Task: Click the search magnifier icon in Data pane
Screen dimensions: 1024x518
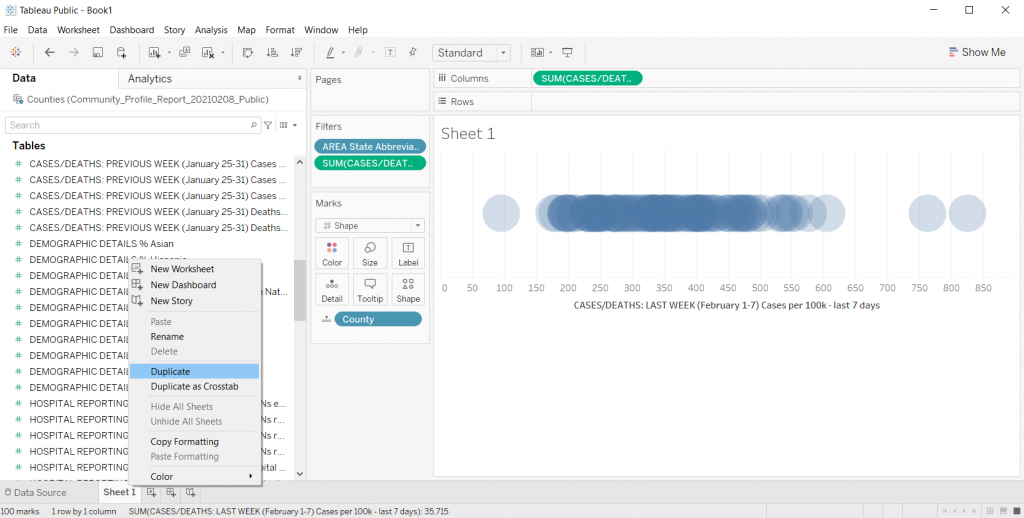Action: pyautogui.click(x=253, y=125)
